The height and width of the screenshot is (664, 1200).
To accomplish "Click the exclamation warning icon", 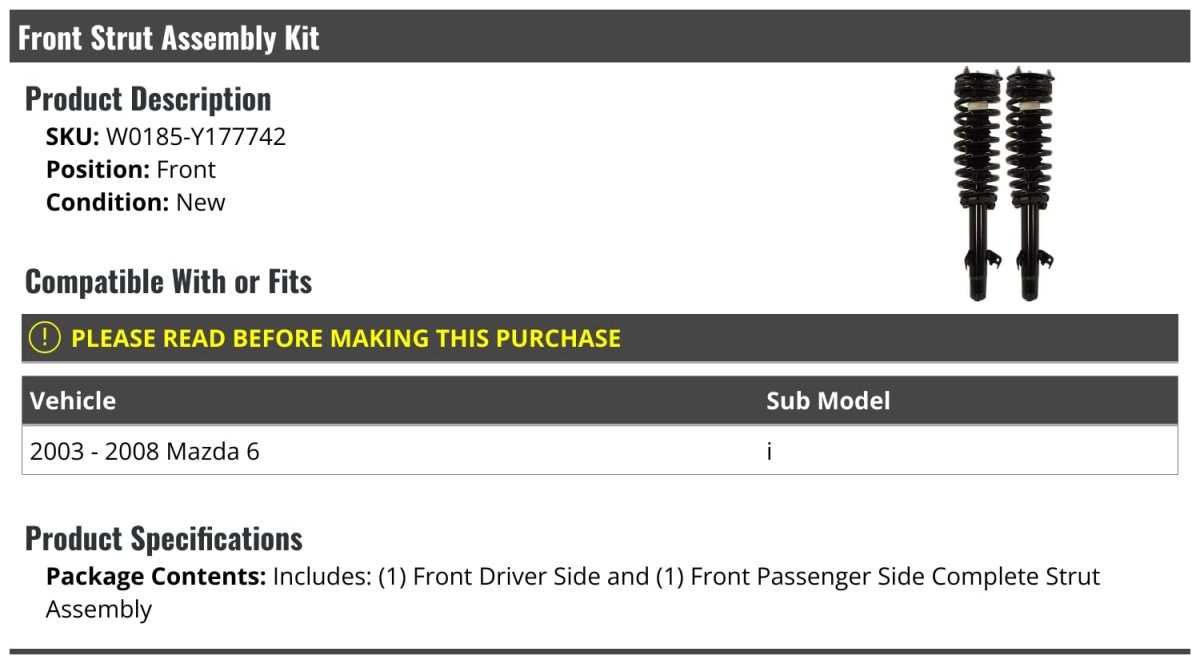I will coord(45,338).
